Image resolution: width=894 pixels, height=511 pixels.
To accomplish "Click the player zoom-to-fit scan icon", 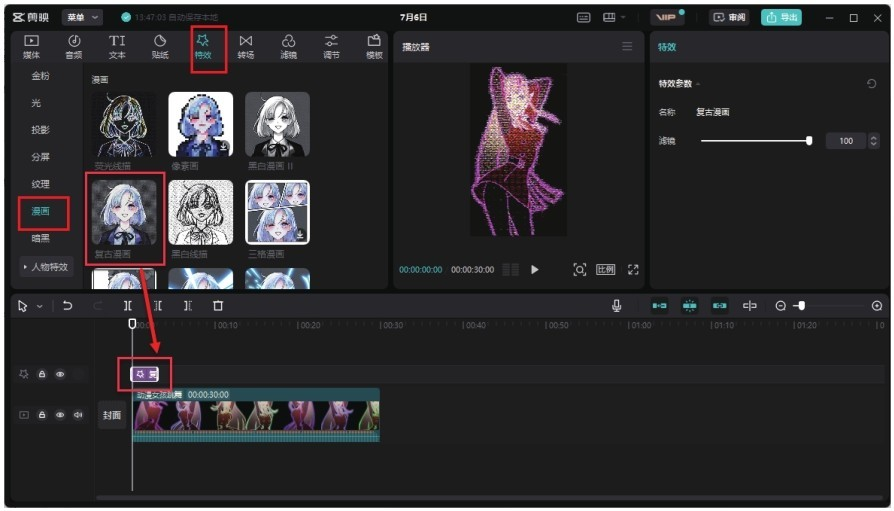I will [x=579, y=269].
